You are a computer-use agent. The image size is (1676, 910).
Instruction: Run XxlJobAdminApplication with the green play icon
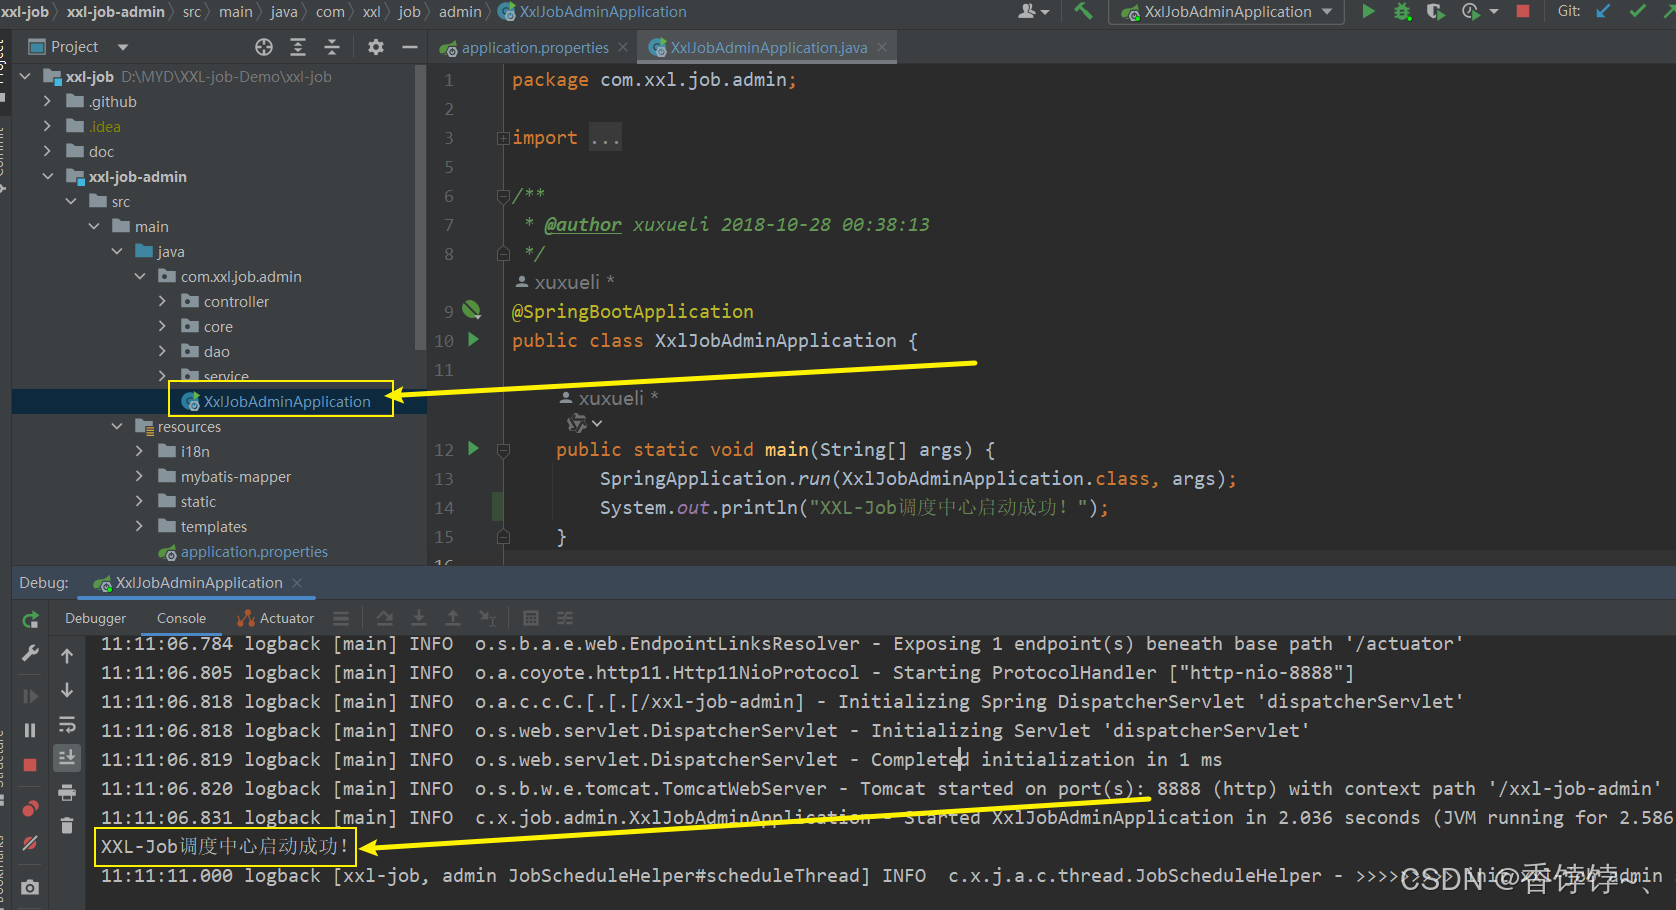point(1369,11)
